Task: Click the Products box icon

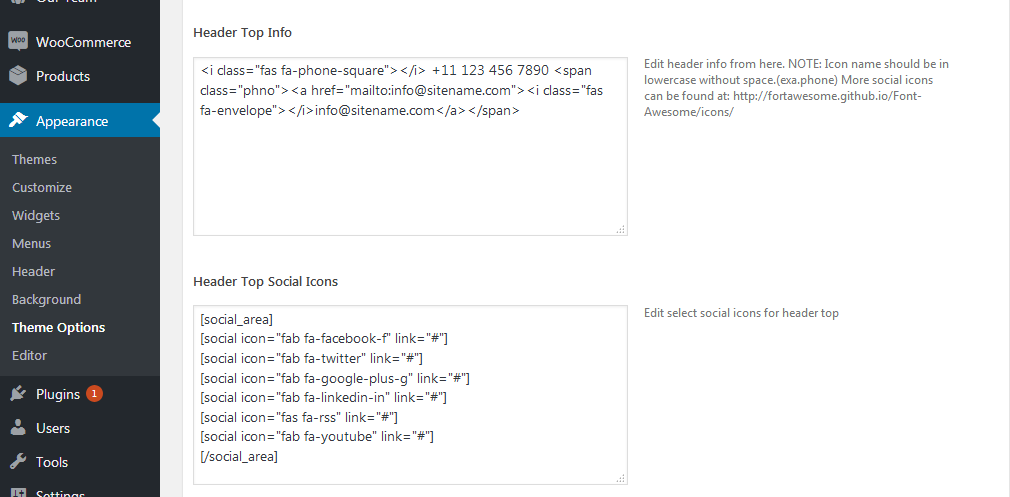Action: tap(18, 76)
